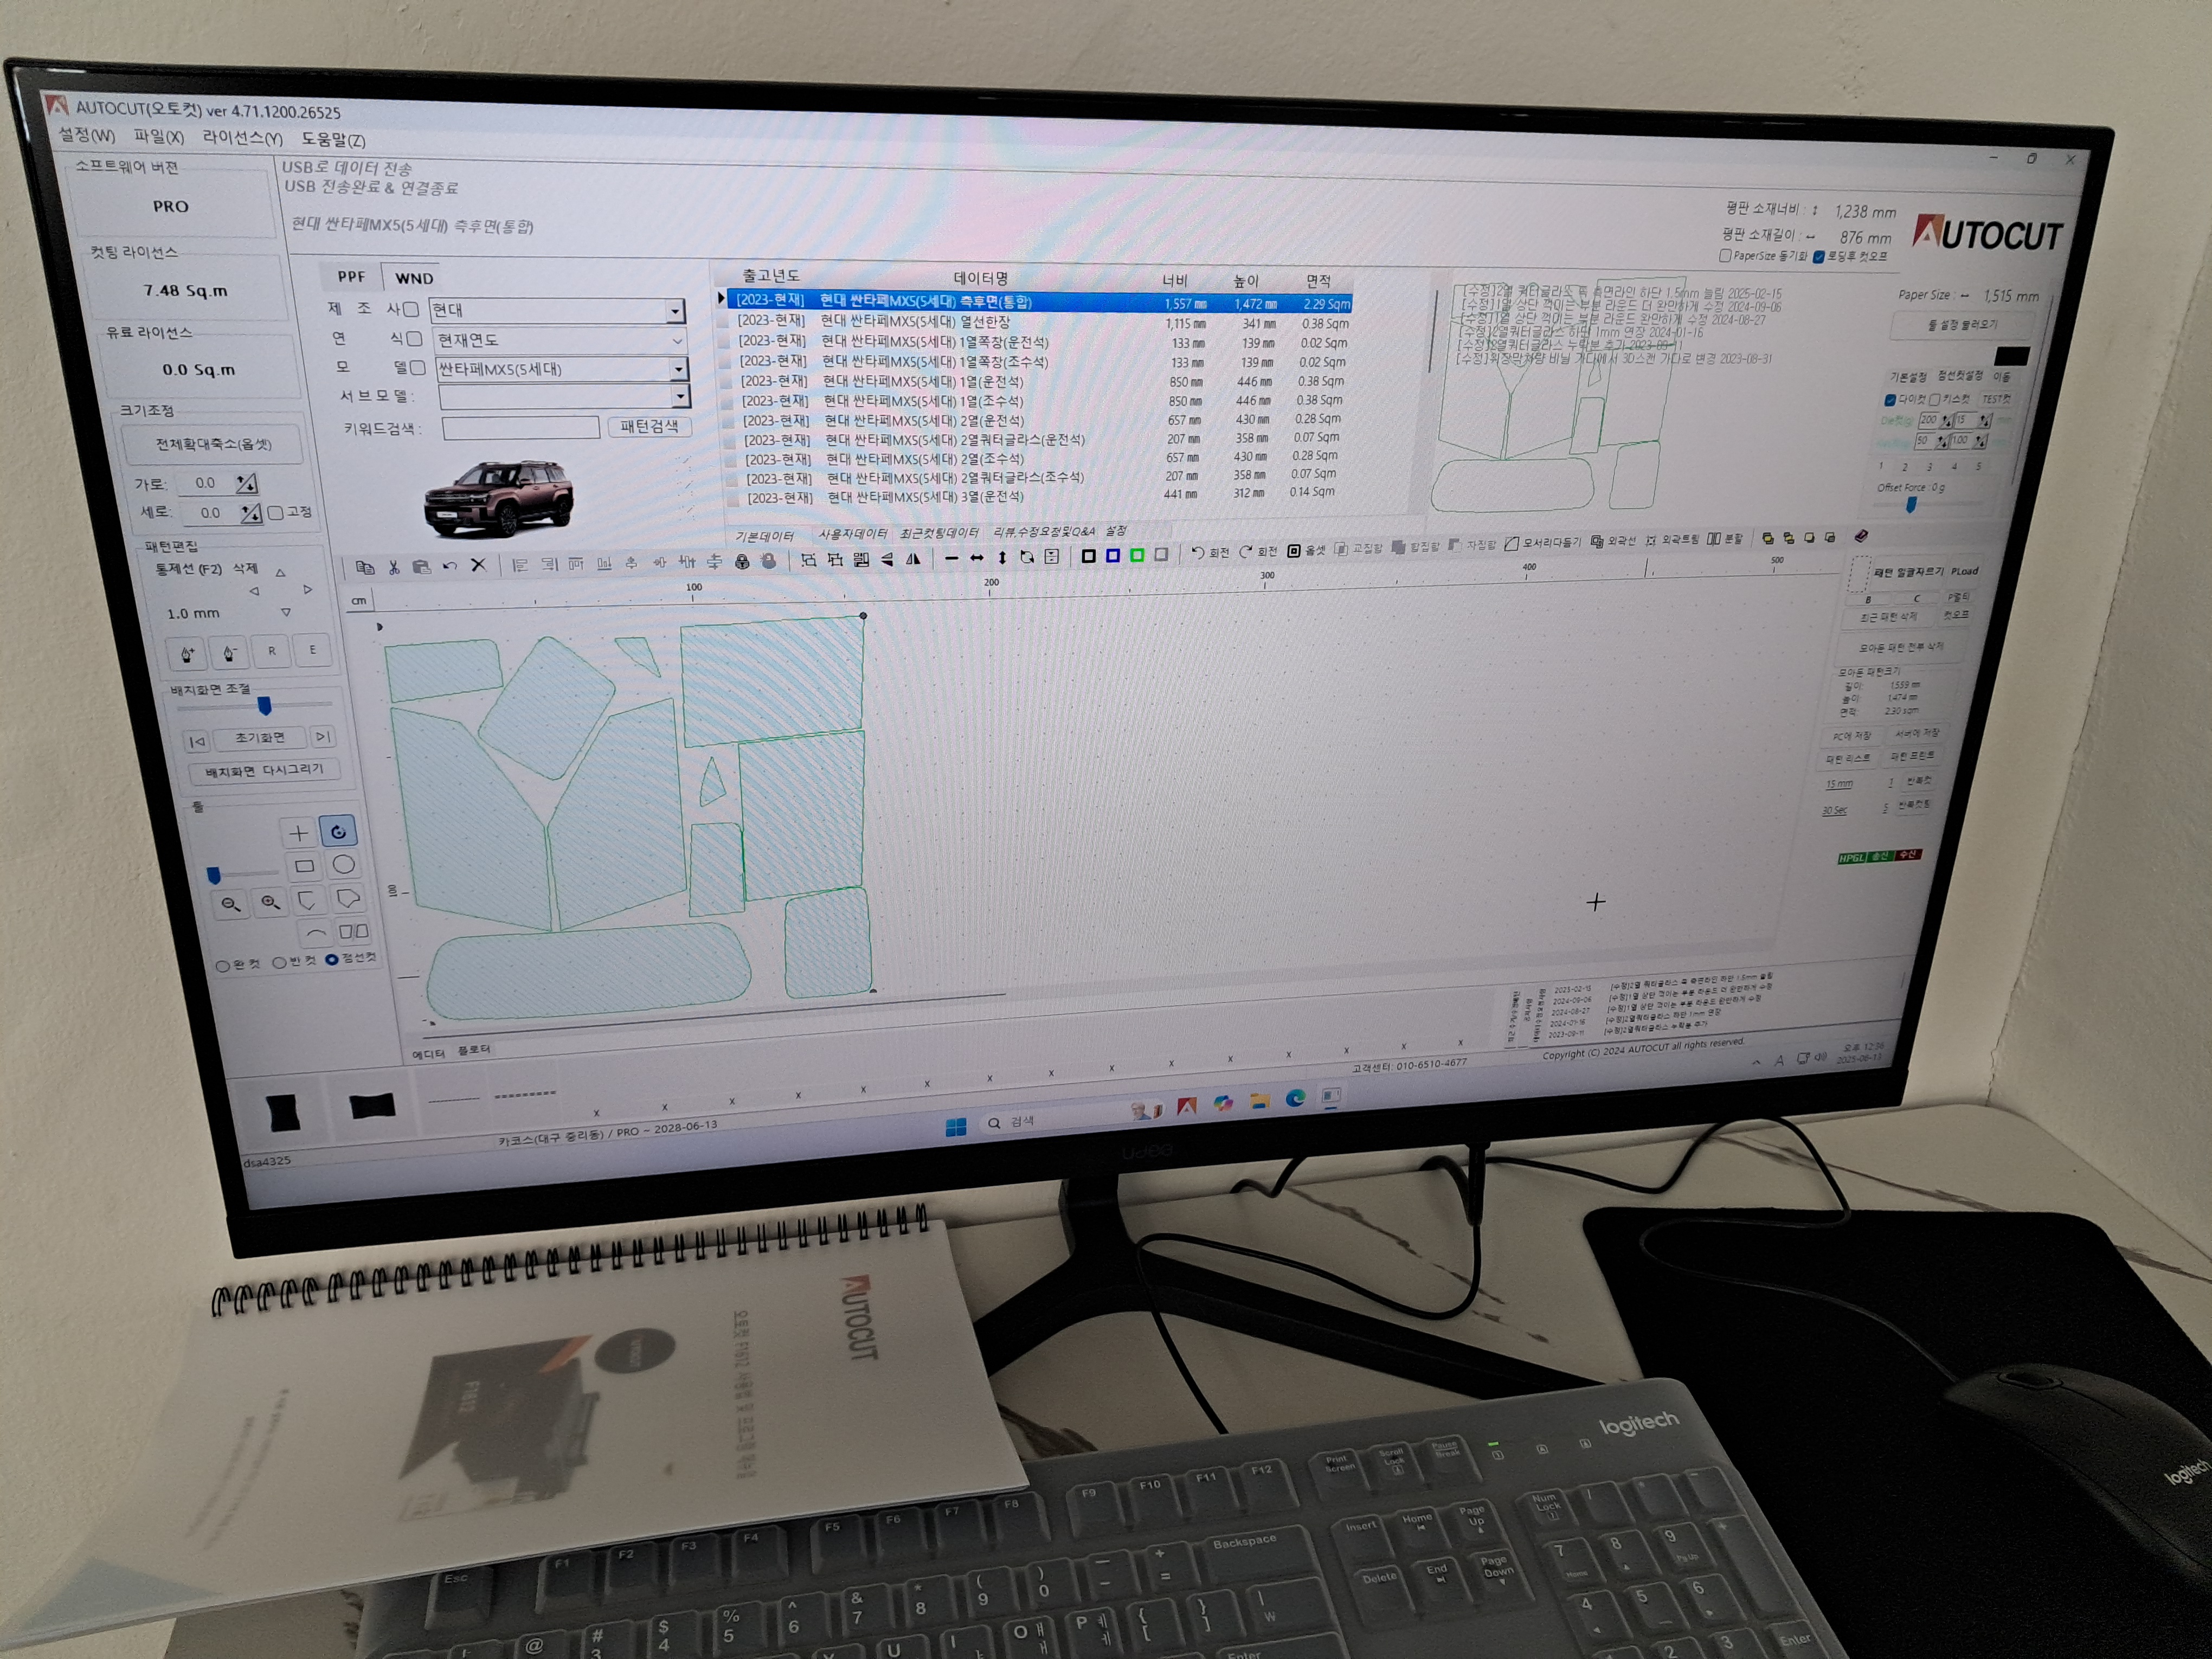Click the horizontal mirror flip icon
The width and height of the screenshot is (2212, 1659).
913,560
